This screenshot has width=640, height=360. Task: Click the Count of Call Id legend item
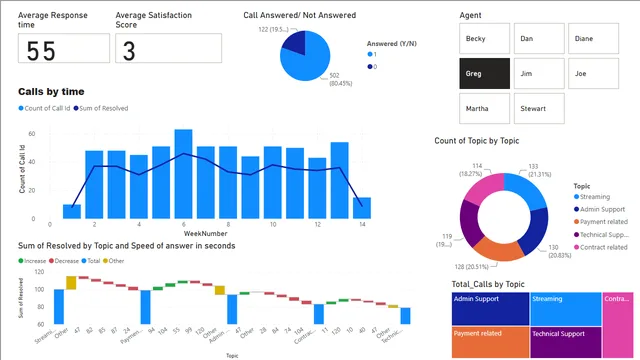coord(44,108)
